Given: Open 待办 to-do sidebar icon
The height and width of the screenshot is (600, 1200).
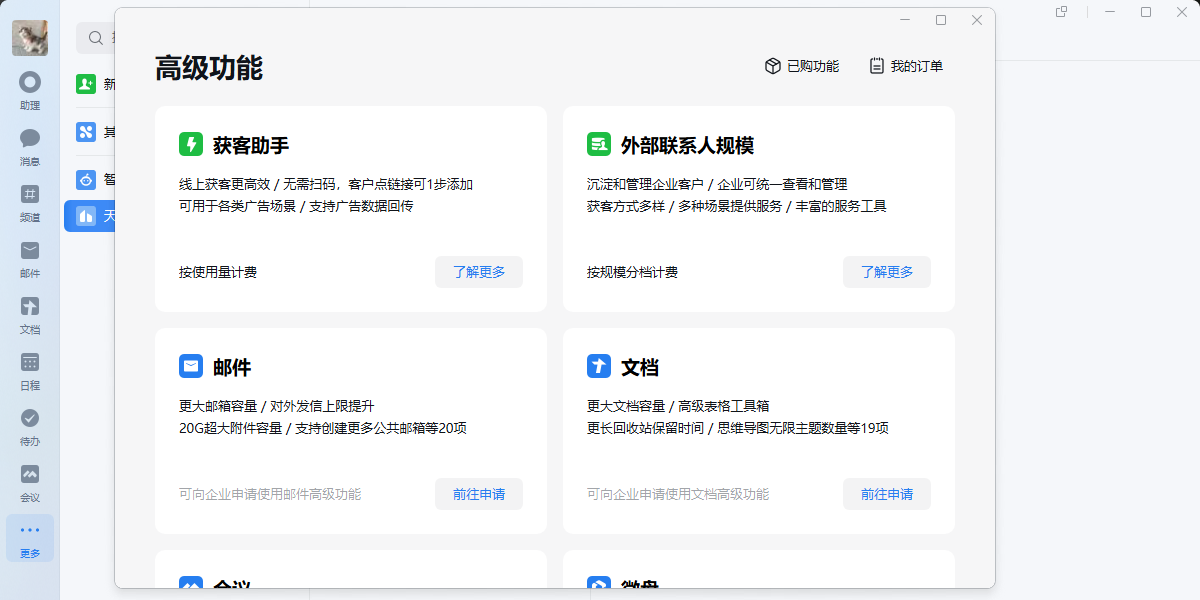Looking at the screenshot, I should tap(30, 426).
